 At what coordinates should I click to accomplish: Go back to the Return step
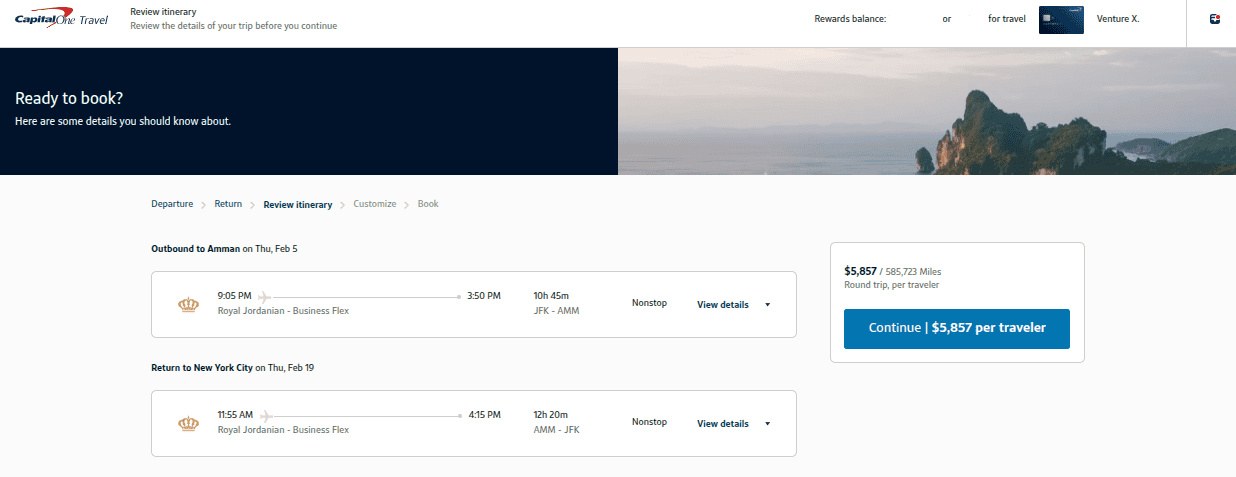[228, 204]
